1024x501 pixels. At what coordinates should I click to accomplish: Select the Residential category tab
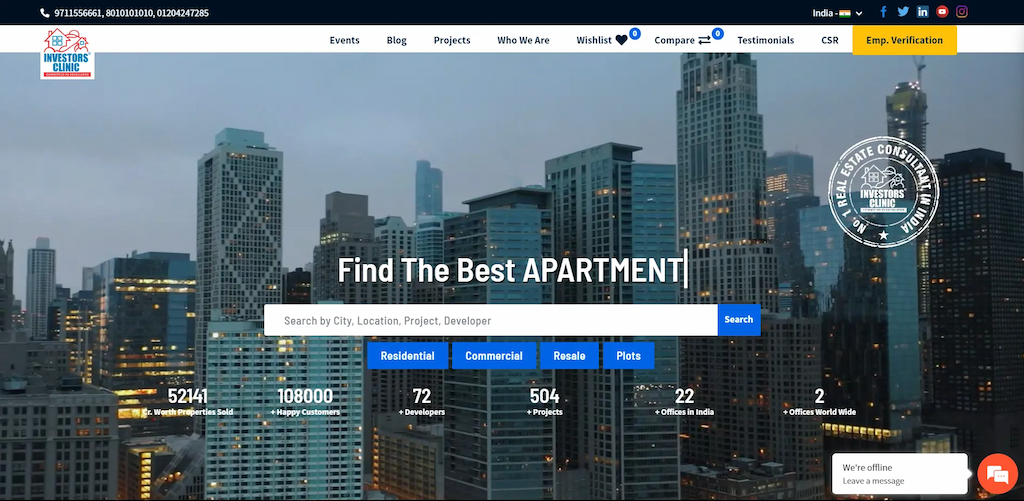[407, 356]
